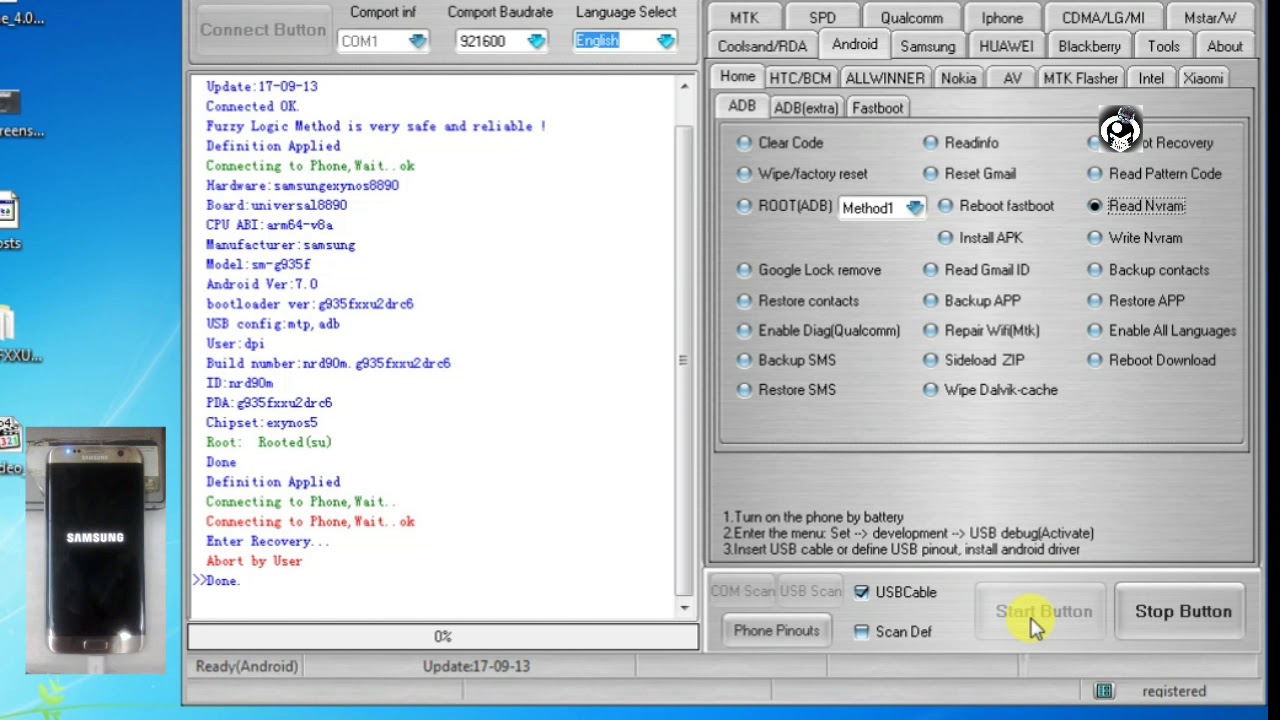Viewport: 1280px width, 720px height.
Task: Select the Wipe/factory reset option
Action: (x=744, y=174)
